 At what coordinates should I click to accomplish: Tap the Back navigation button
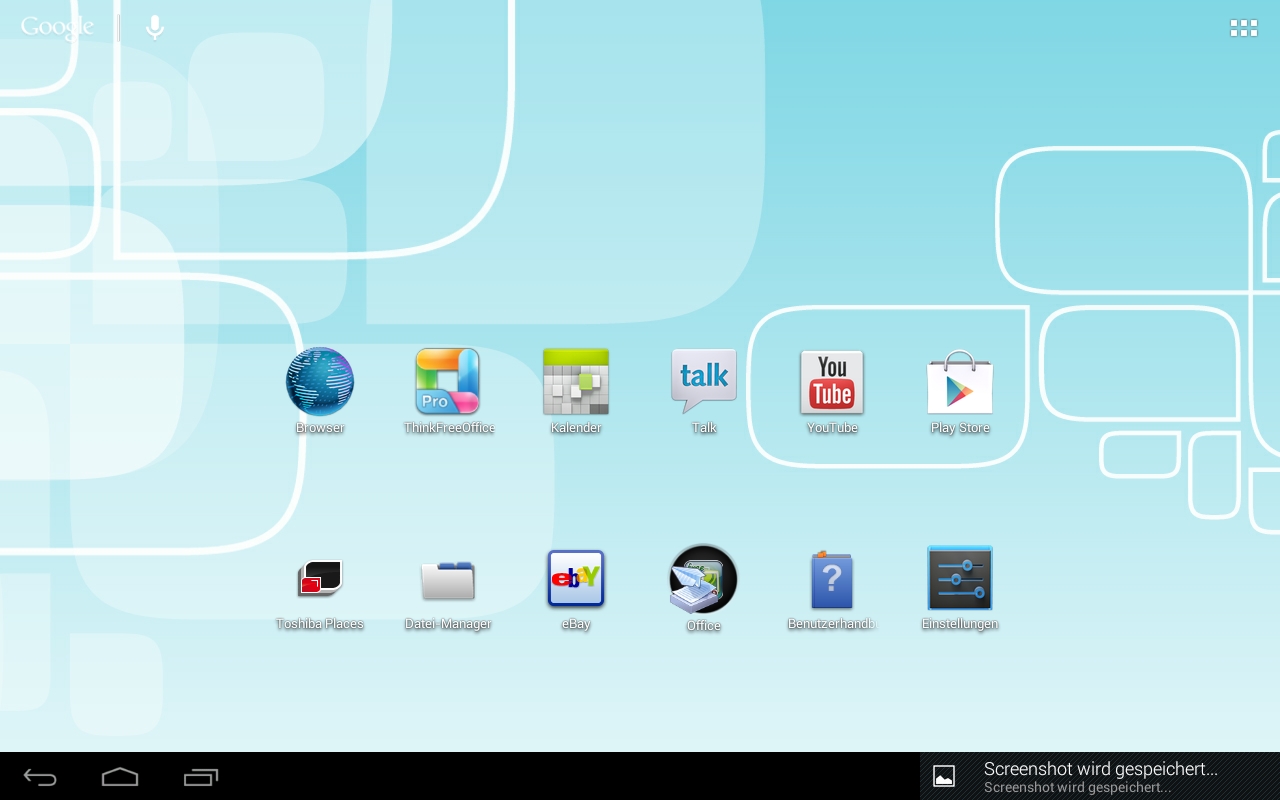click(40, 777)
